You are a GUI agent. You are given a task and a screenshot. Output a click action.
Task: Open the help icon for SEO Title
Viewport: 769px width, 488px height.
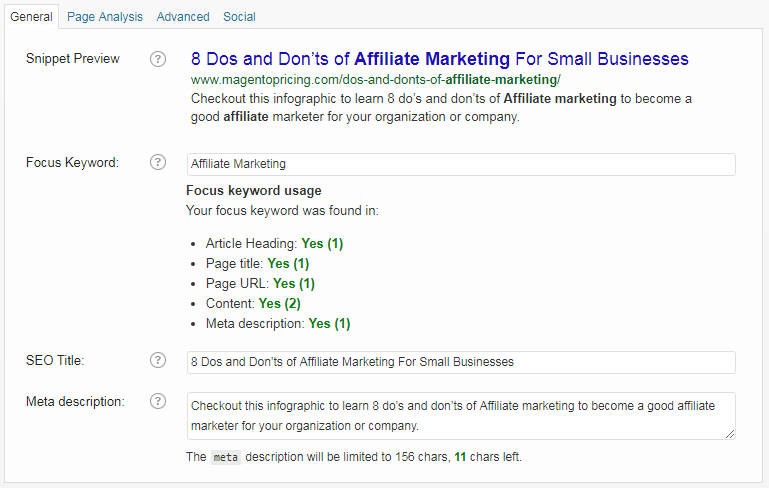pos(157,360)
